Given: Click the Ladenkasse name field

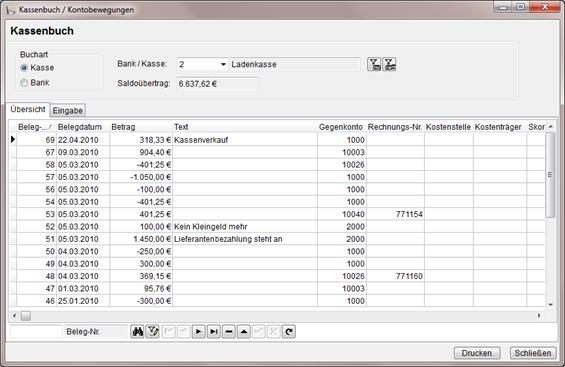Looking at the screenshot, I should [x=294, y=64].
